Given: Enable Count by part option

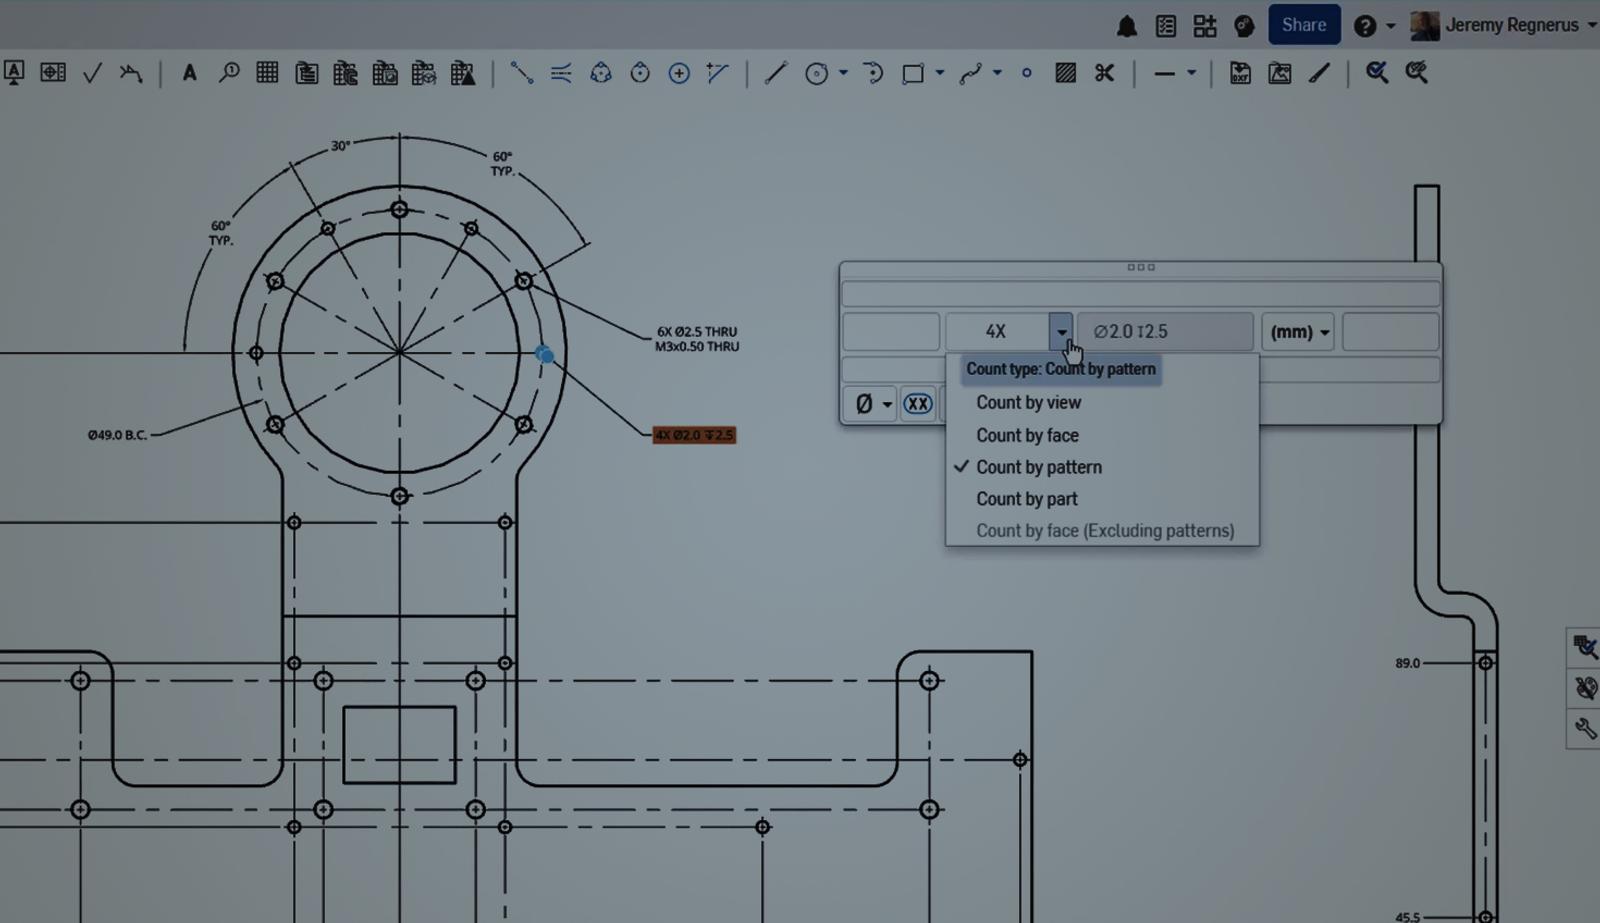Looking at the screenshot, I should click(1026, 499).
